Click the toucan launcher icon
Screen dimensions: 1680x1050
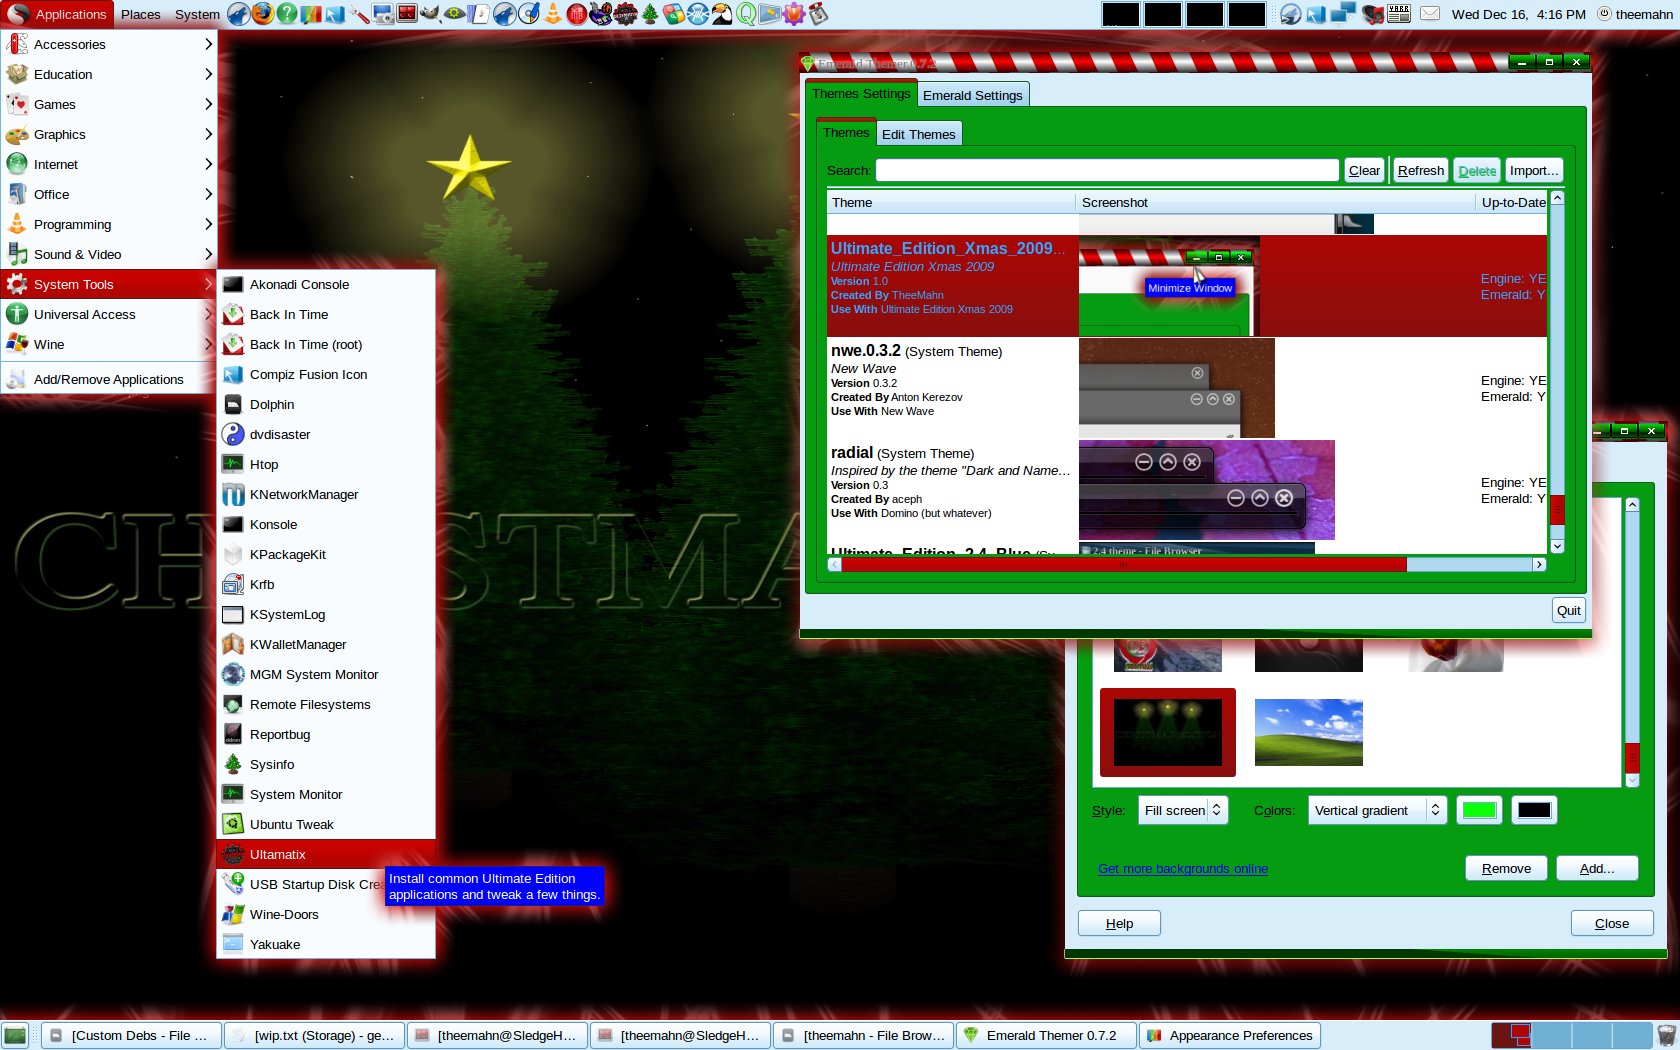tap(722, 14)
